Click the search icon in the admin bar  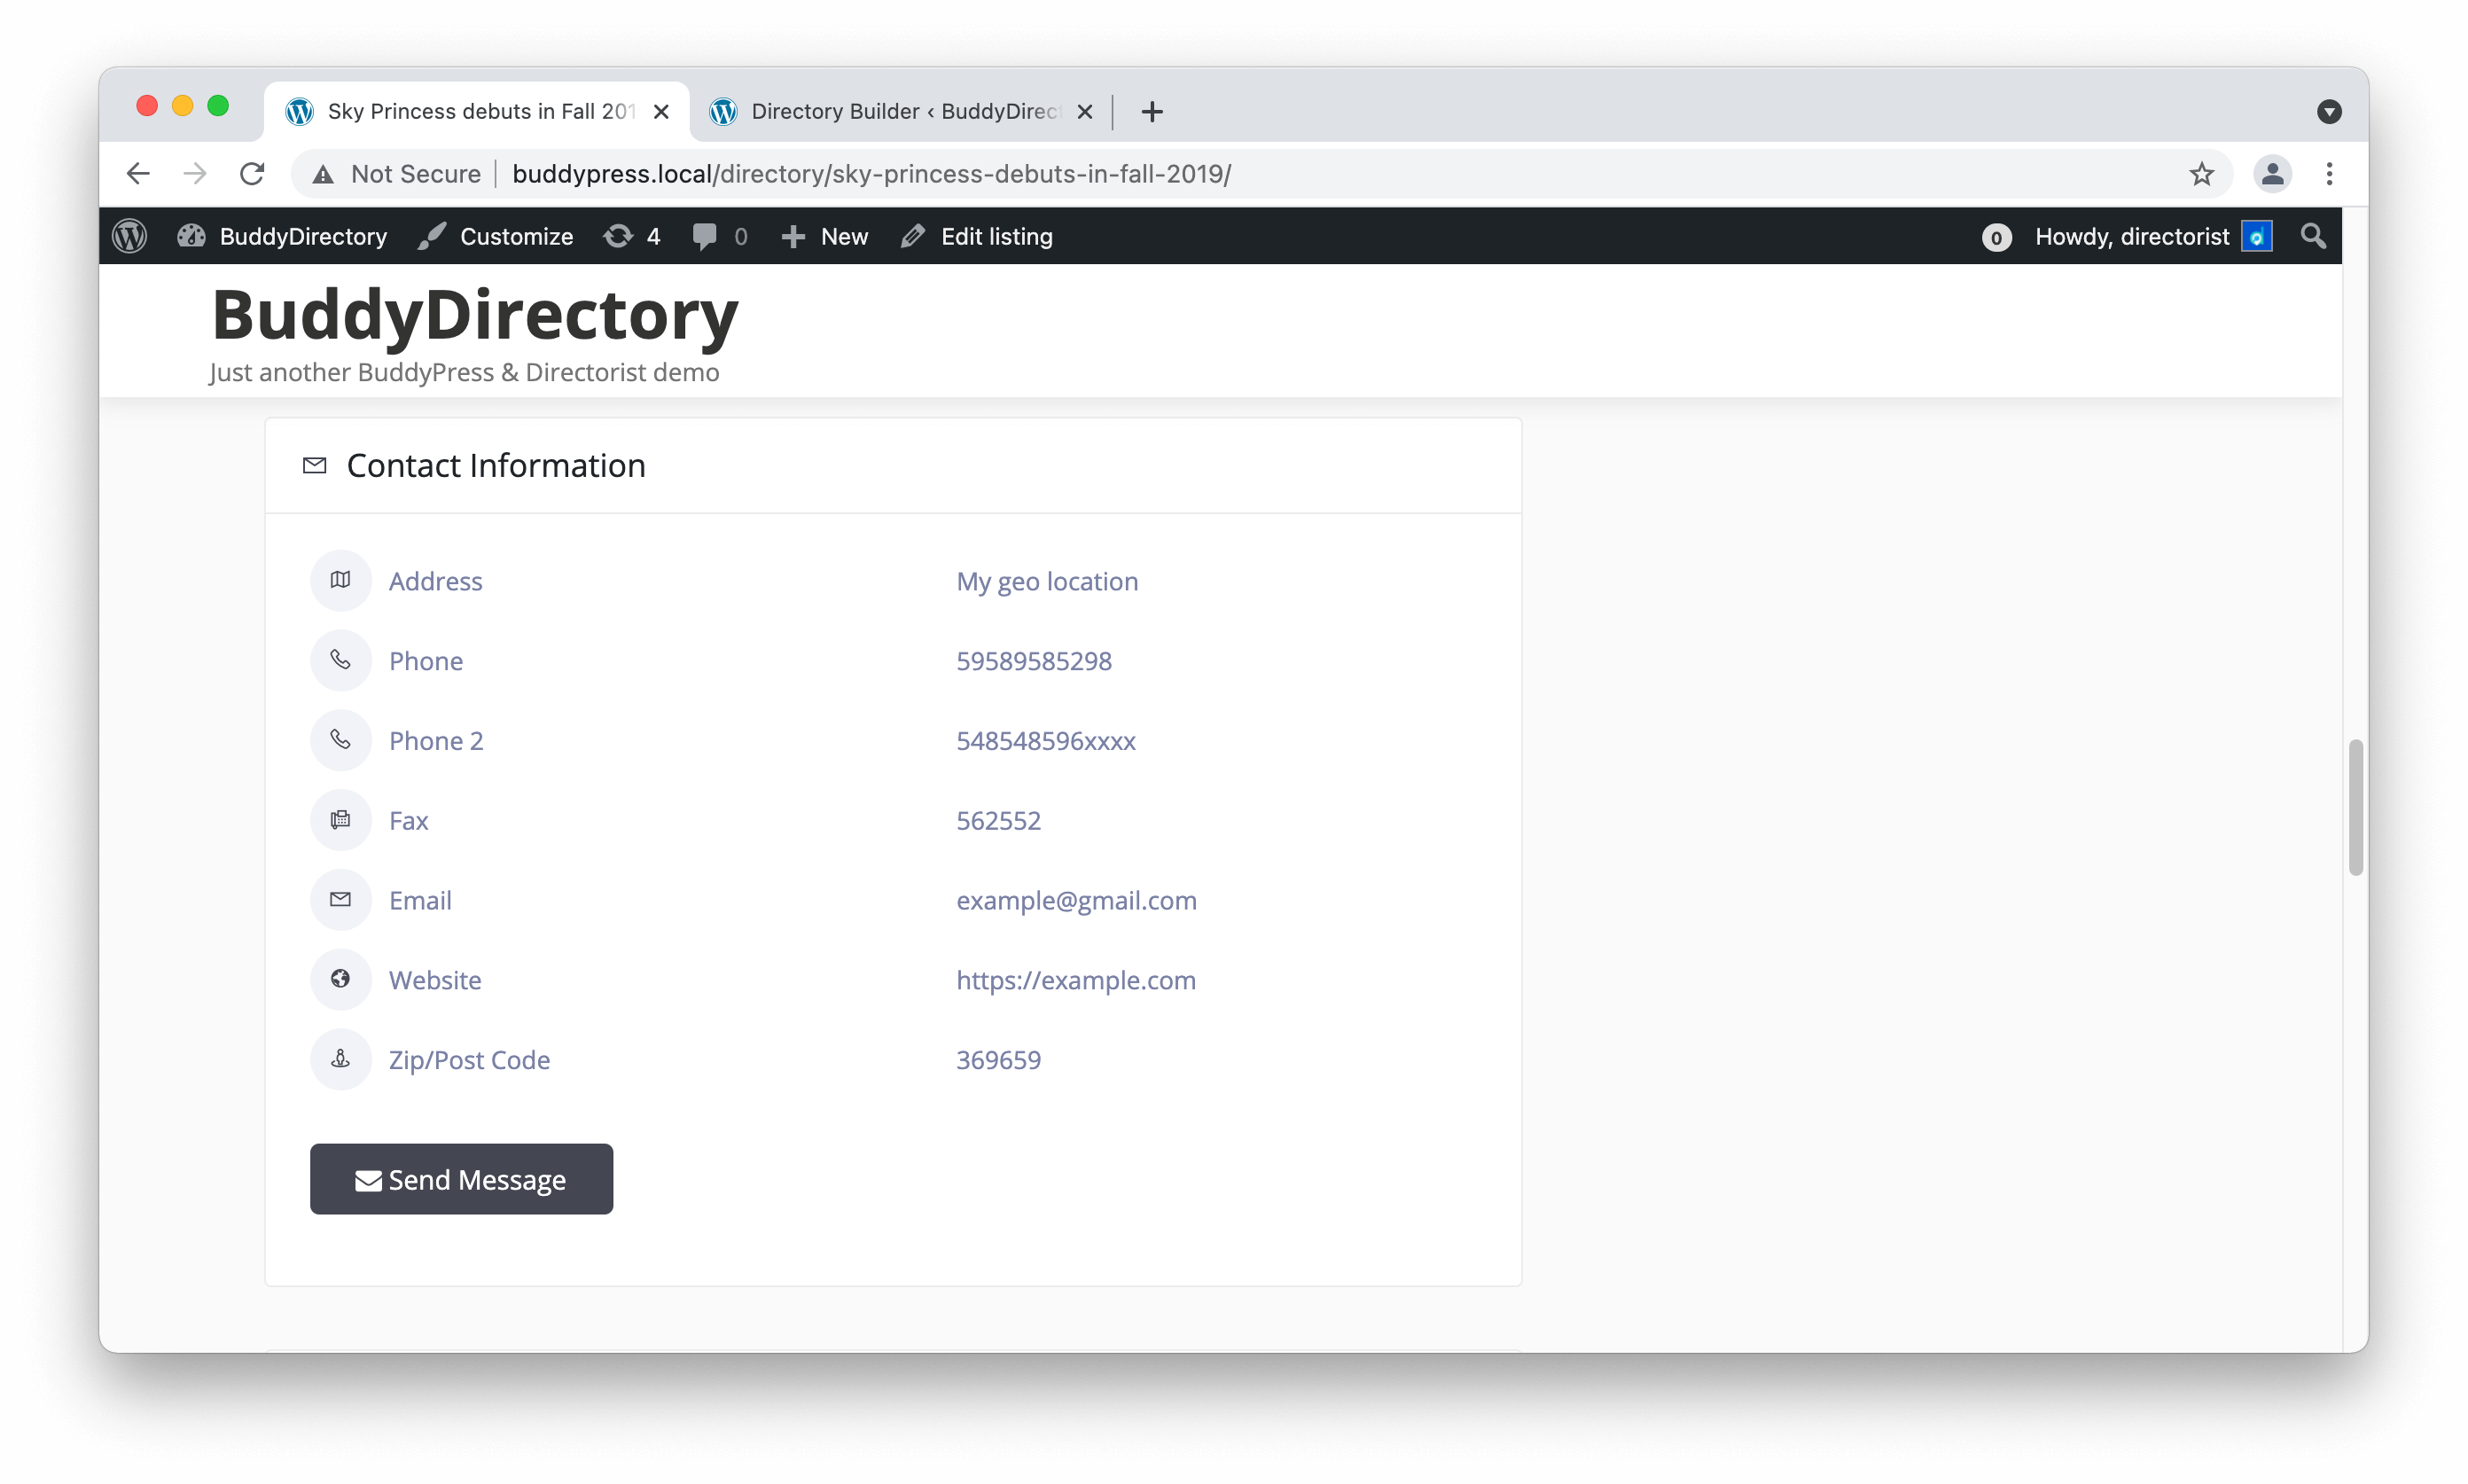point(2313,236)
